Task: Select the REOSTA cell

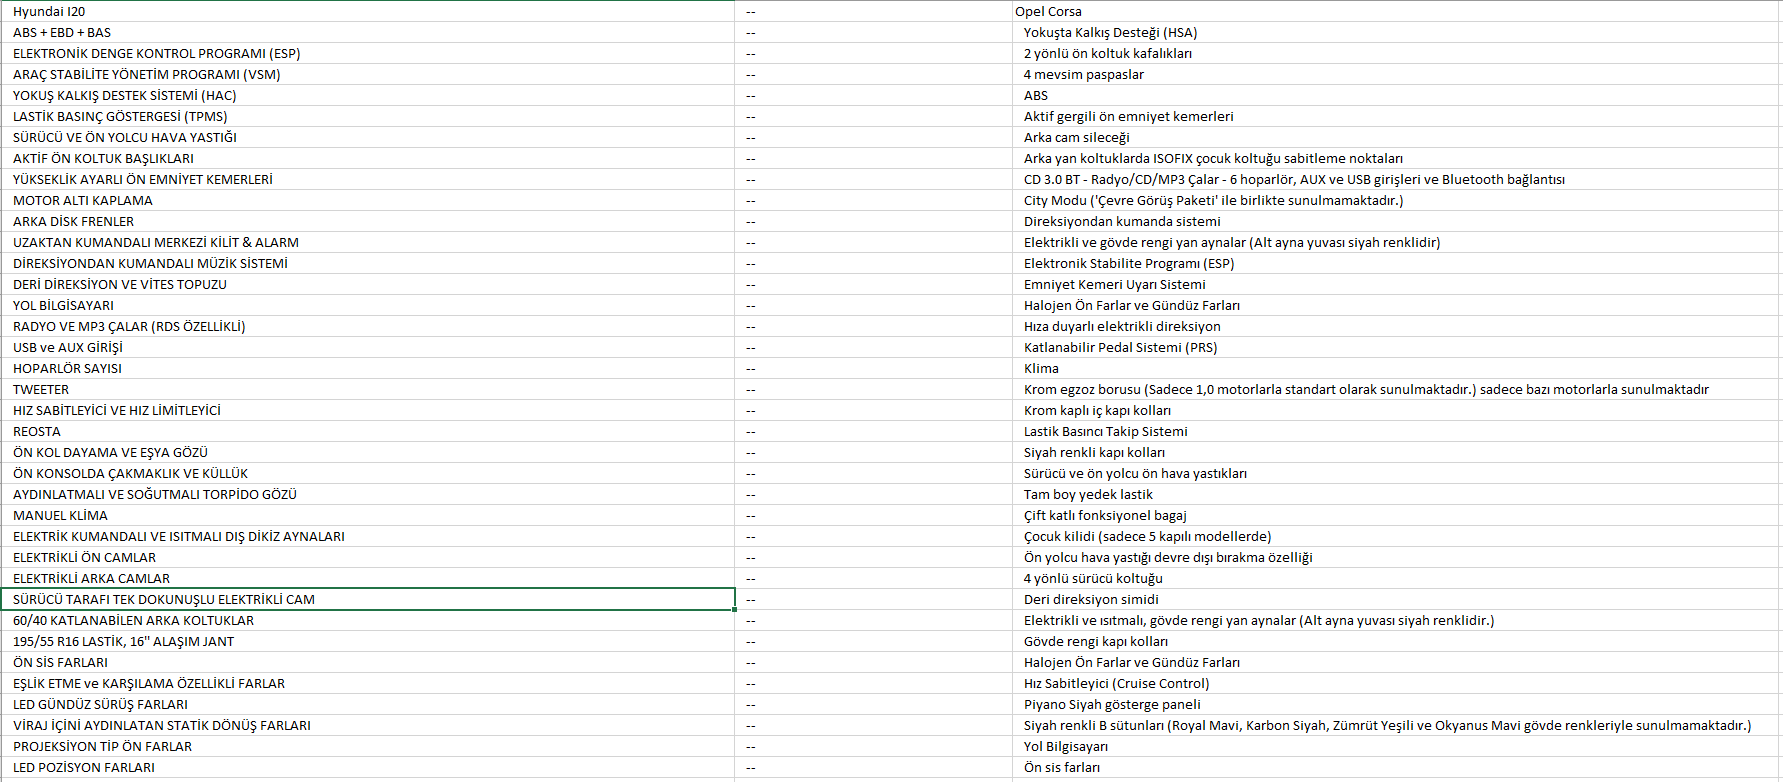Action: tap(368, 431)
